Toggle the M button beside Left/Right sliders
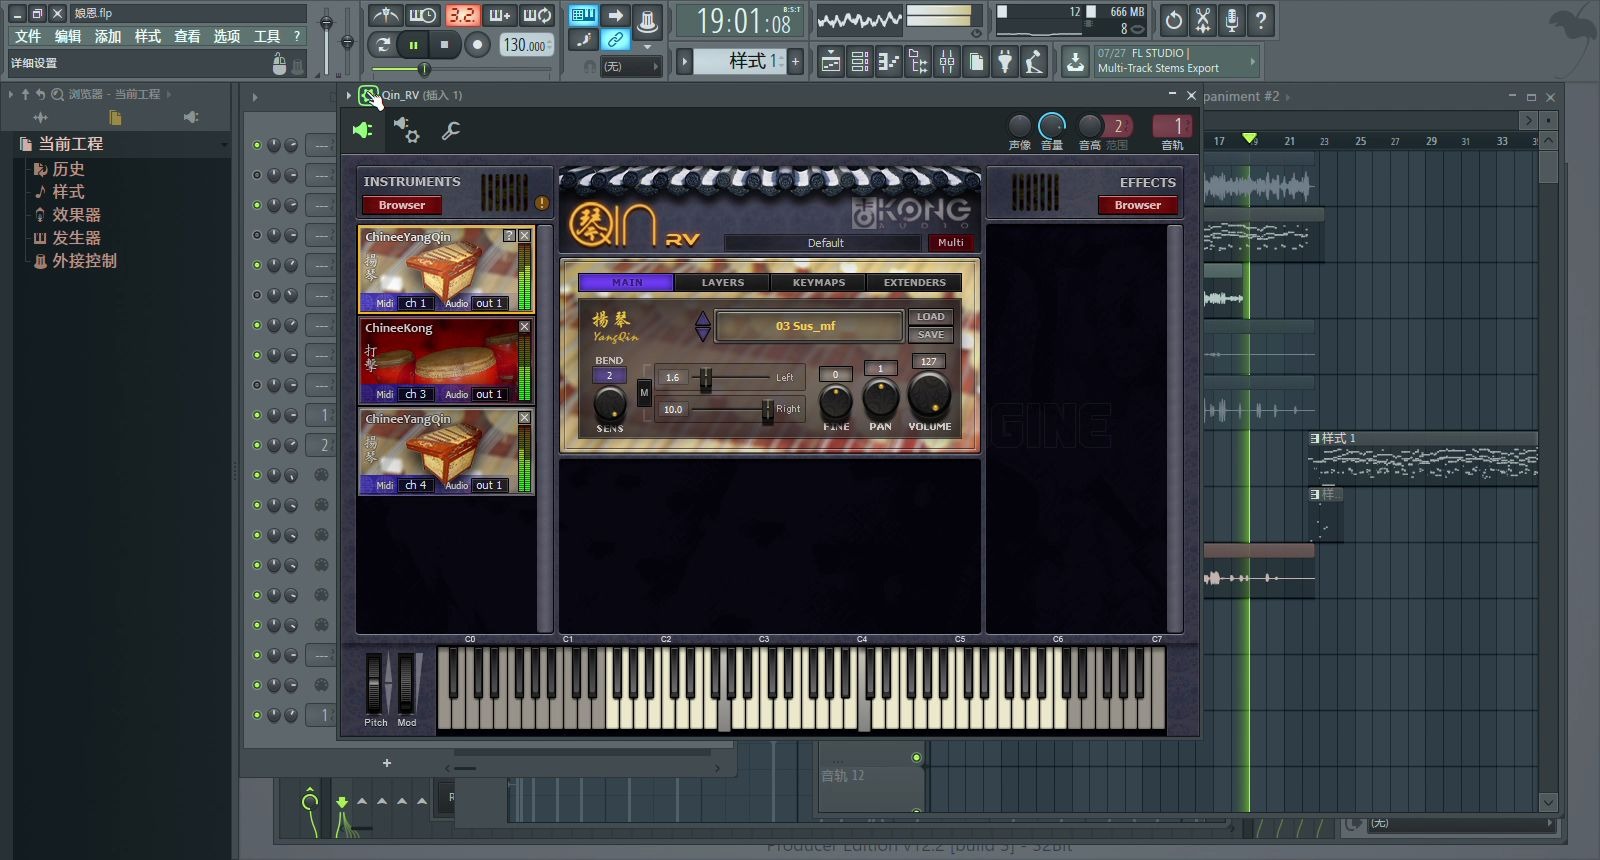The width and height of the screenshot is (1600, 860). click(x=644, y=393)
